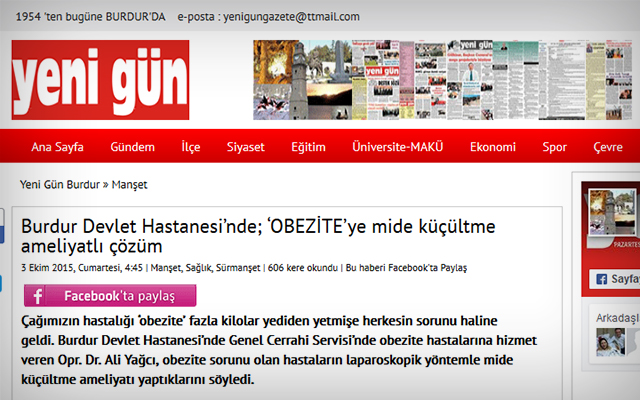The width and height of the screenshot is (640, 400).
Task: Click the article summary paragraph text
Action: [x=279, y=350]
